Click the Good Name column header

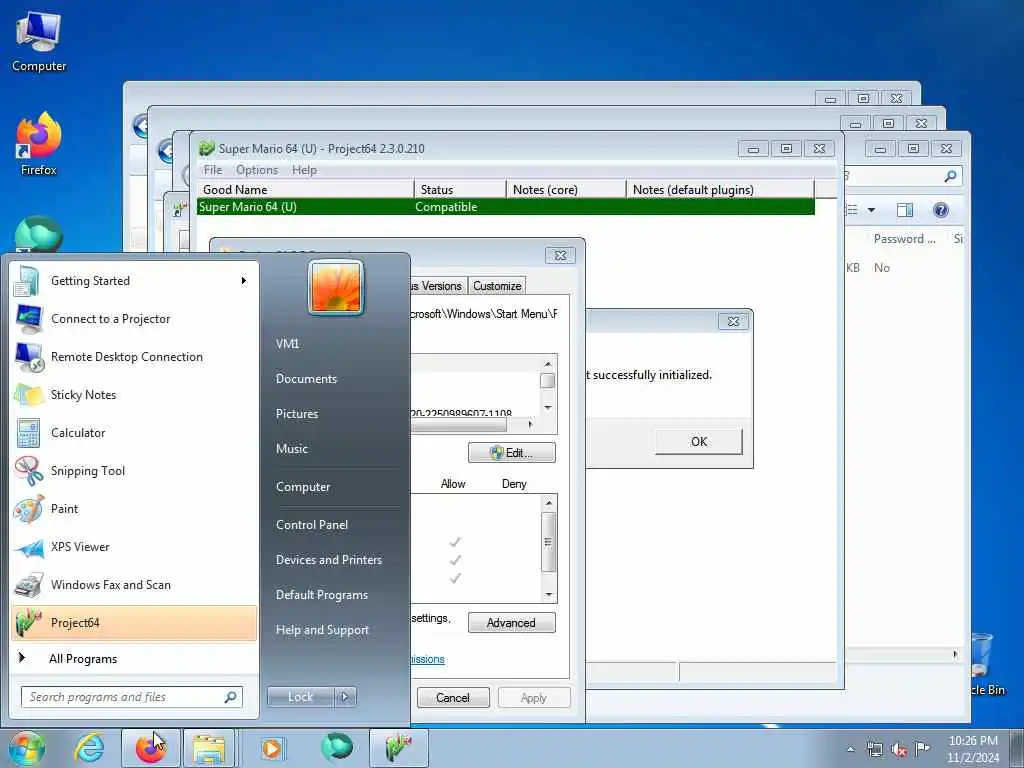306,189
